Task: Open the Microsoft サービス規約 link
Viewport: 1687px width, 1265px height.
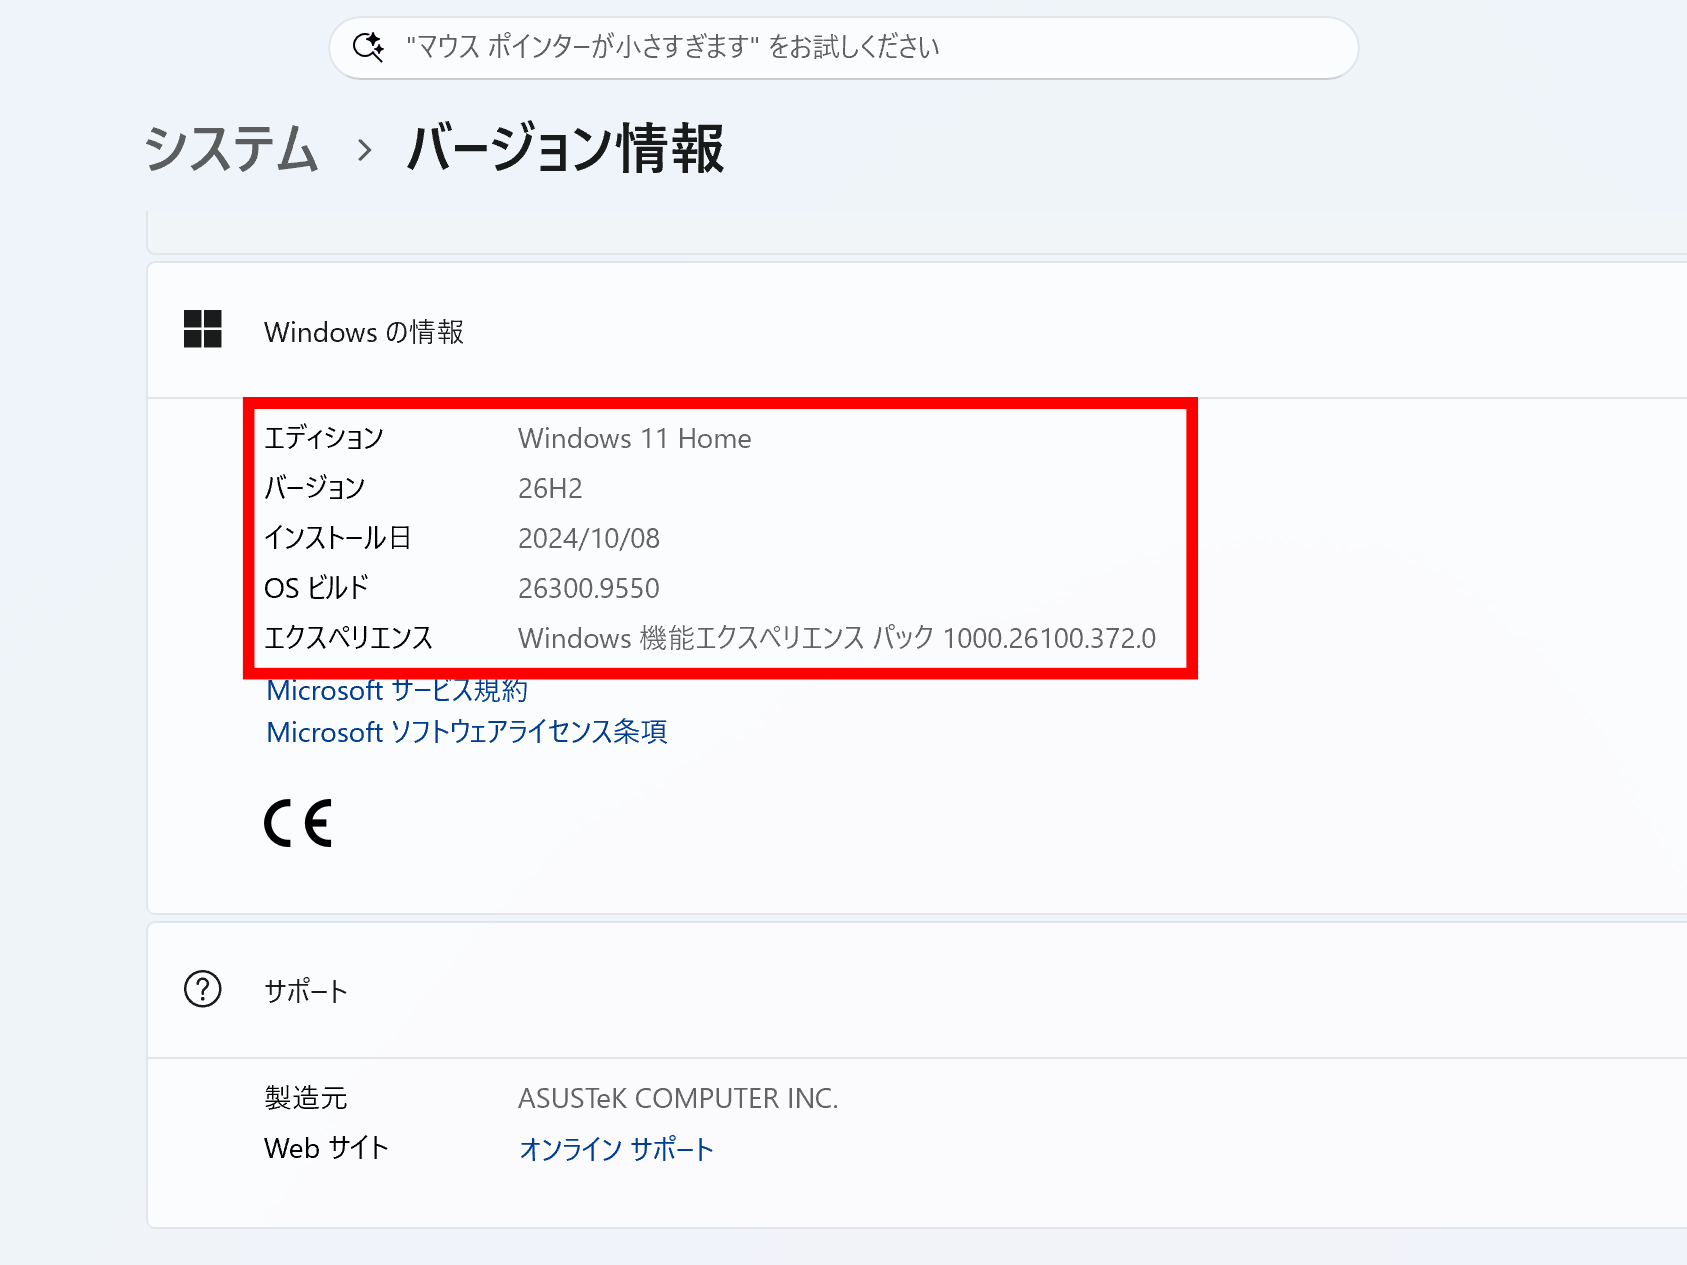Action: coord(397,690)
